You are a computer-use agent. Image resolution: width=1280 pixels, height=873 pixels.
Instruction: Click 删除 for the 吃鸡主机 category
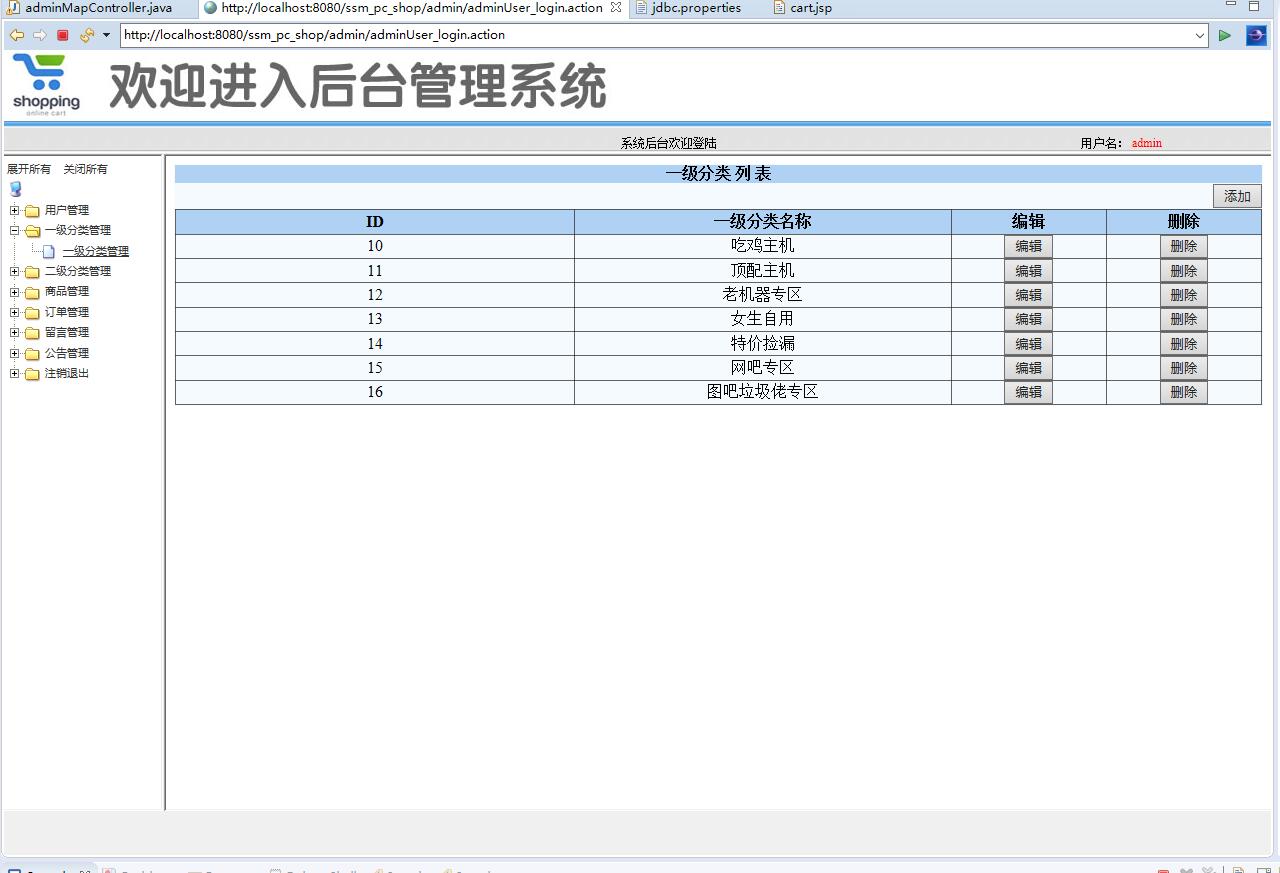[1183, 246]
